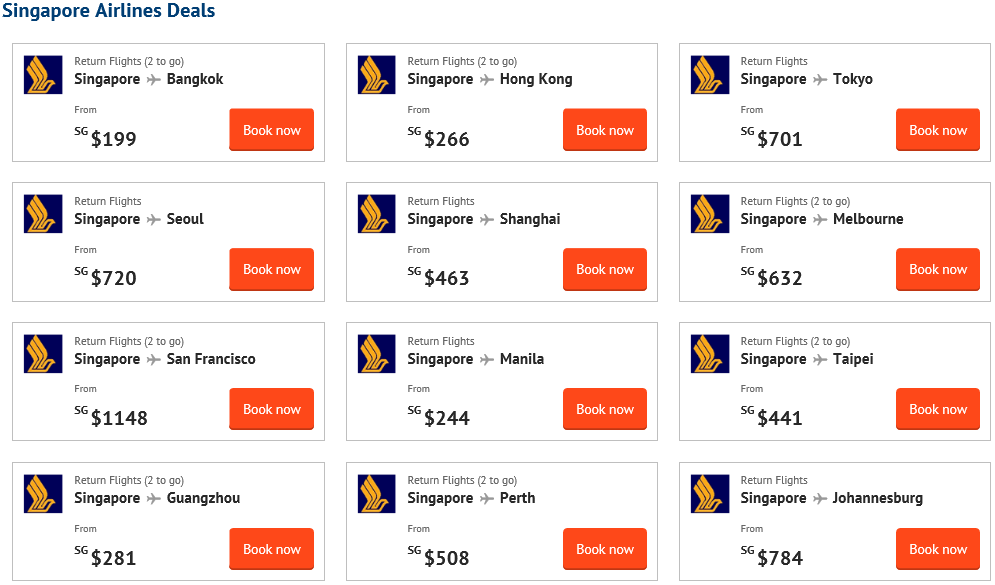Book the $720 Seoul return flight

click(272, 270)
